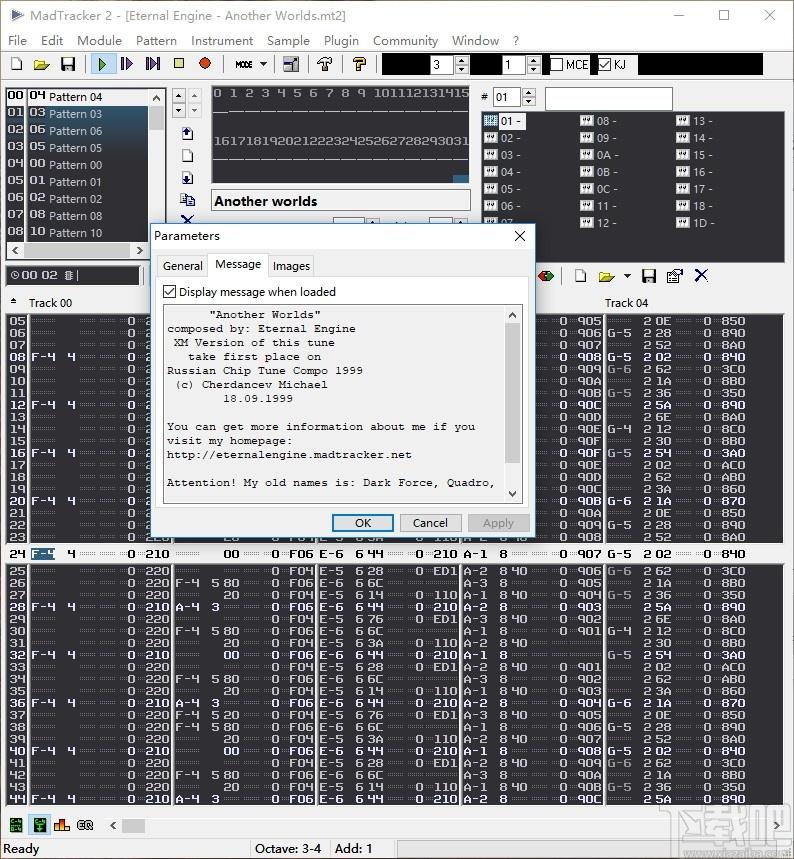Expand dropdown arrow next to instrument folder
This screenshot has width=794, height=859.
point(627,276)
